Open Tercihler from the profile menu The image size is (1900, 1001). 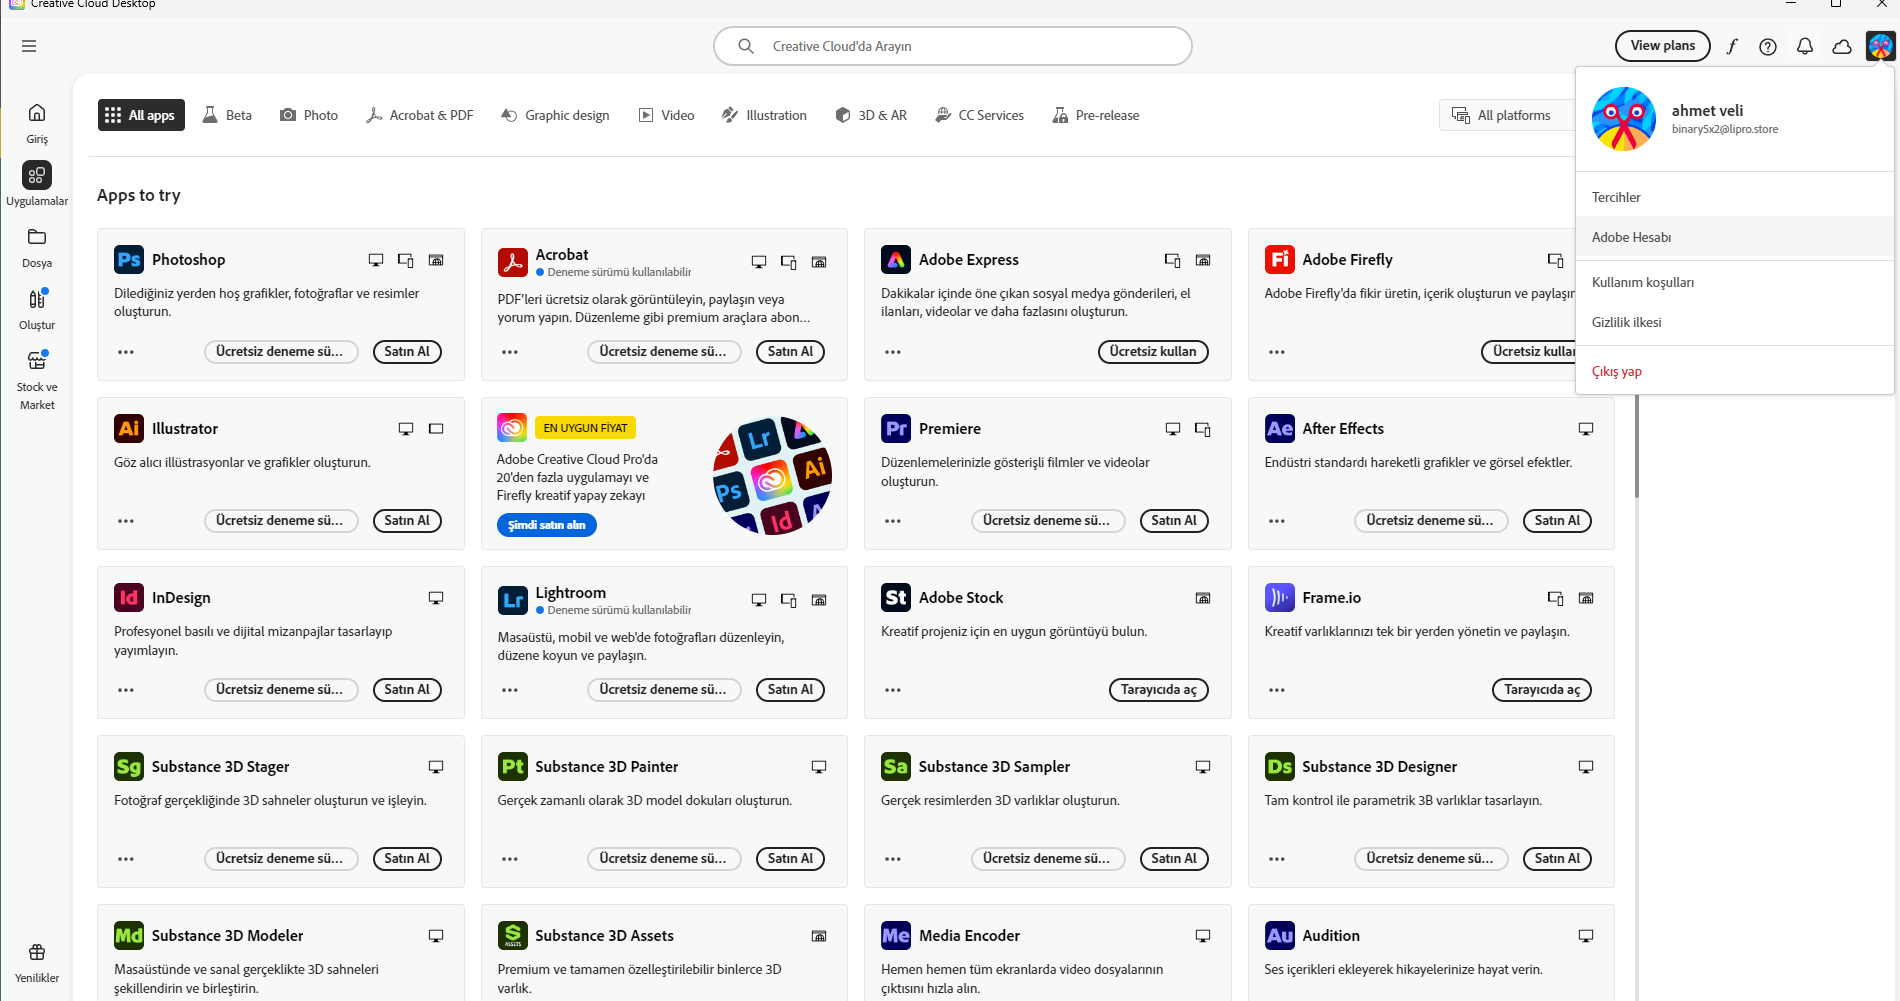1735,197
